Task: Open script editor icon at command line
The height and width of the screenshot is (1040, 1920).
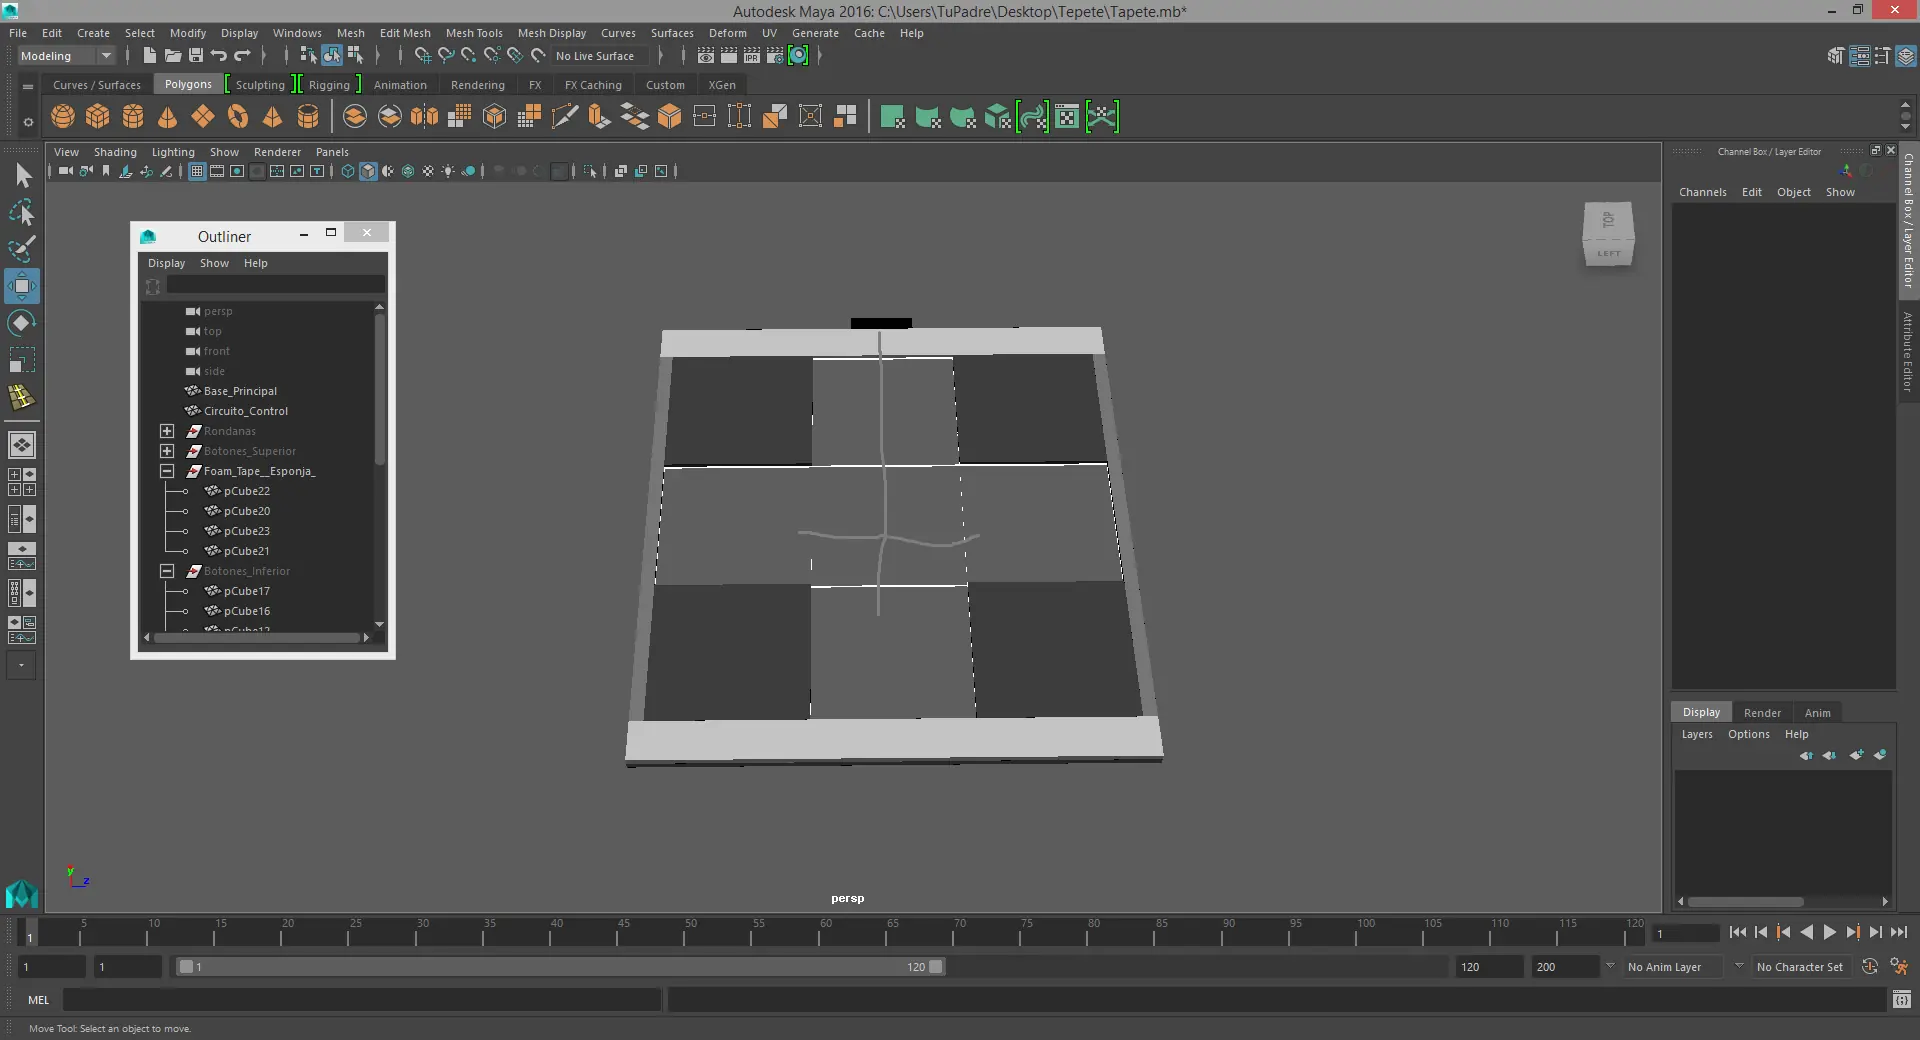Action: pyautogui.click(x=1902, y=999)
